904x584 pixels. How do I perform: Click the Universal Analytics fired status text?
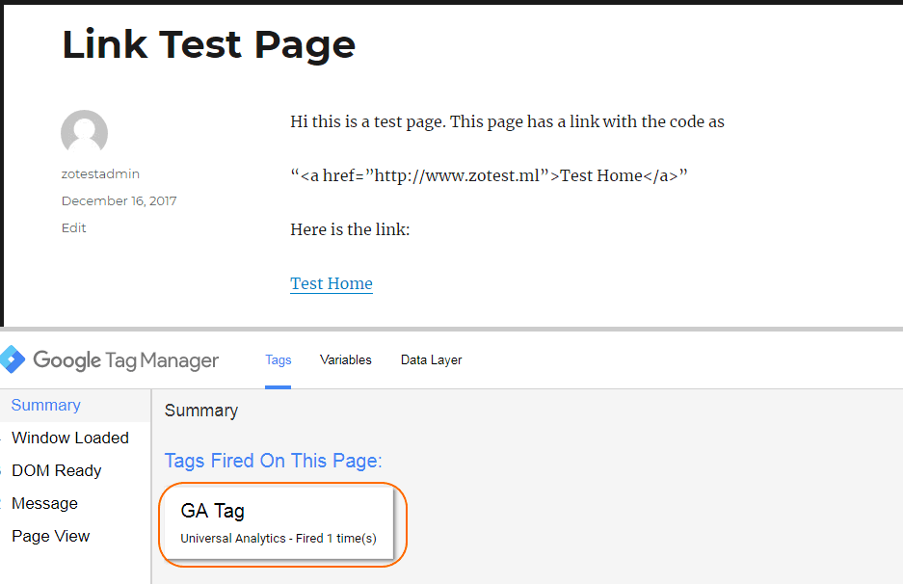click(x=278, y=539)
